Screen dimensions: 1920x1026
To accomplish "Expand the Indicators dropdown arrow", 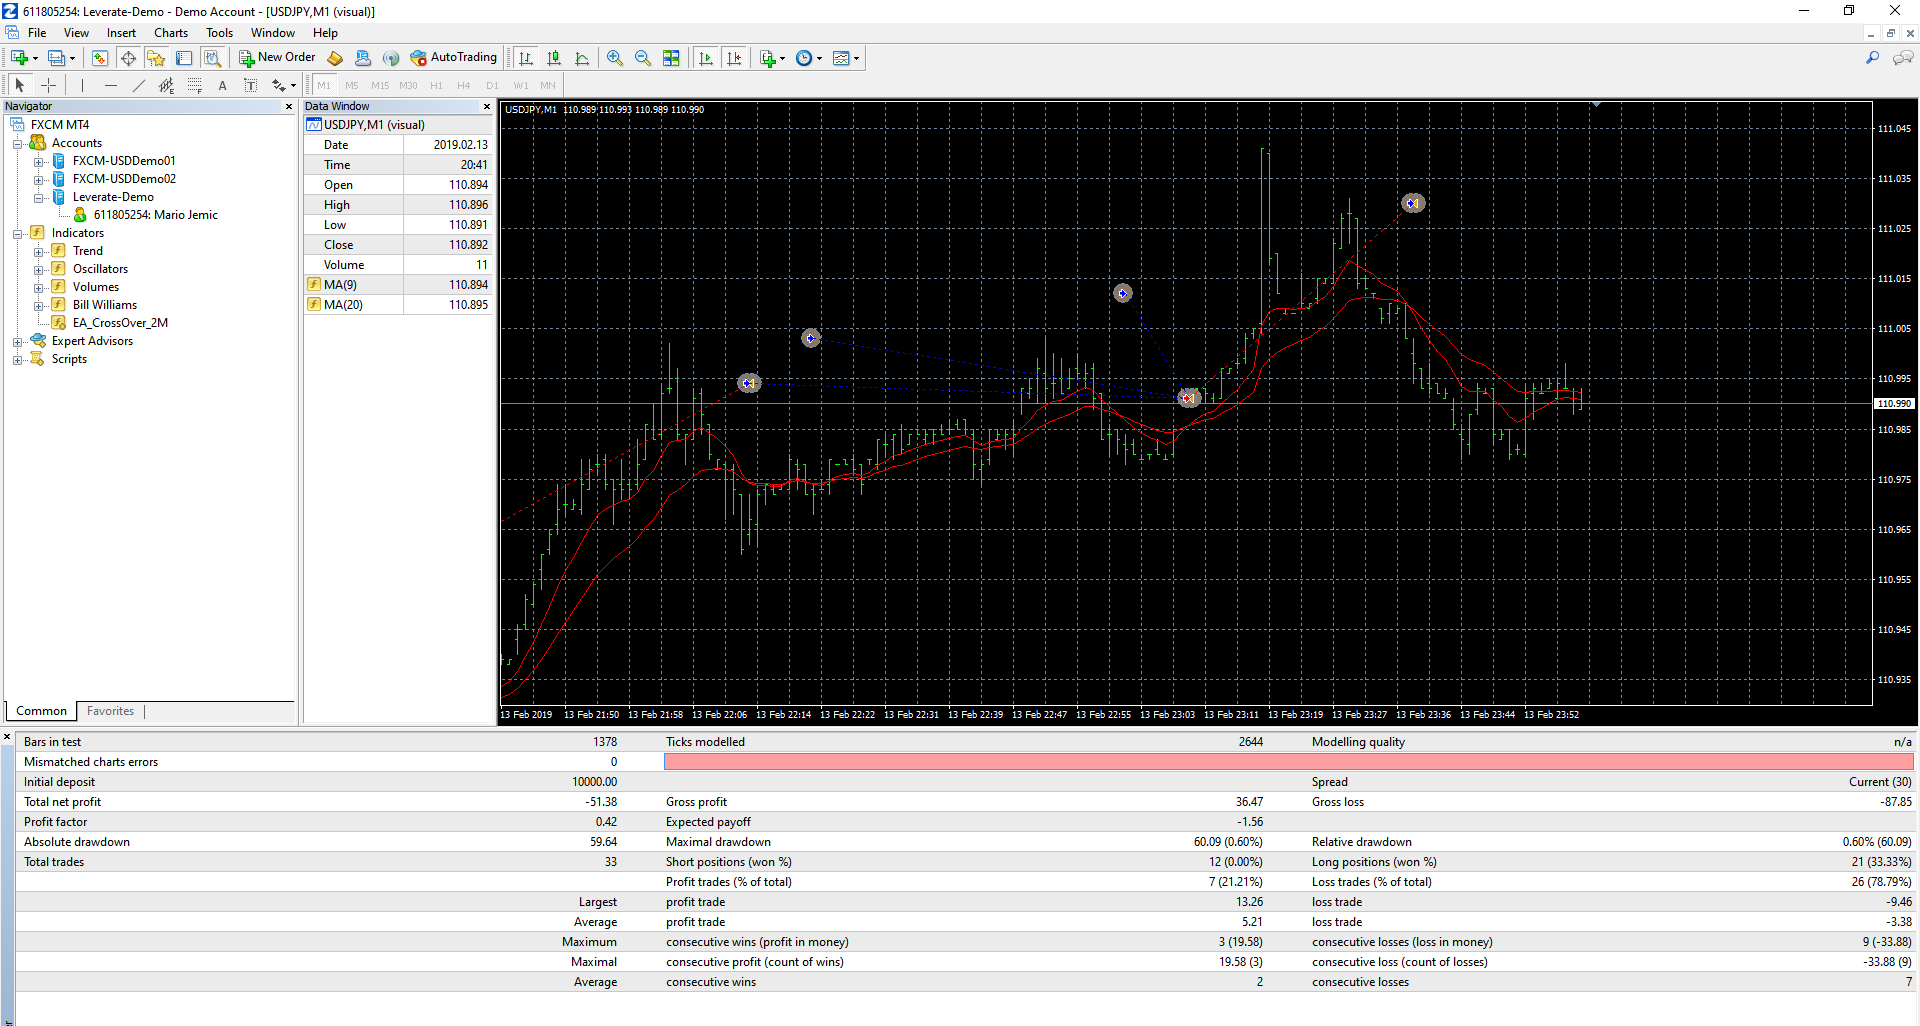I will click(x=782, y=58).
